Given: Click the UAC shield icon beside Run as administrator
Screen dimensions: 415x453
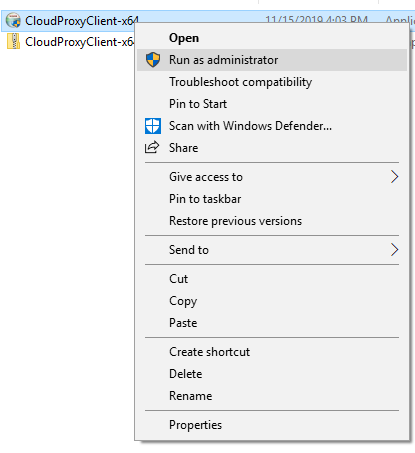Looking at the screenshot, I should coord(153,60).
